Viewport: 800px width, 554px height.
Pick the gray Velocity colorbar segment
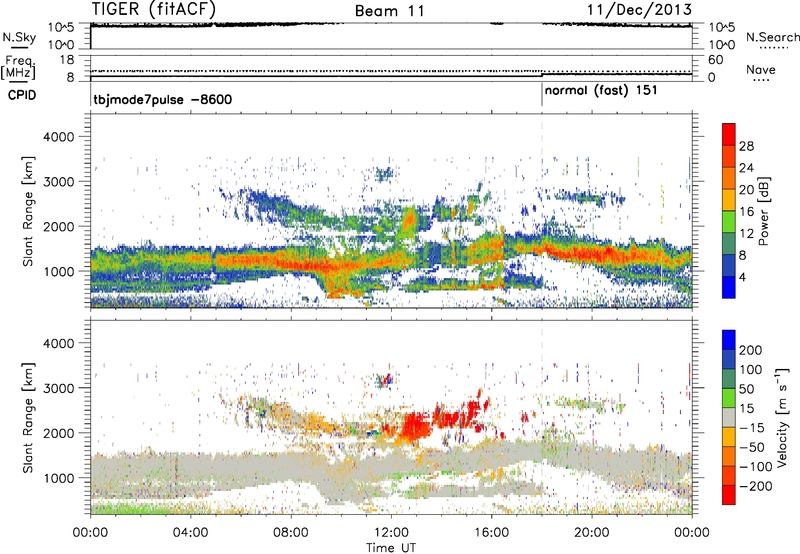tap(729, 417)
